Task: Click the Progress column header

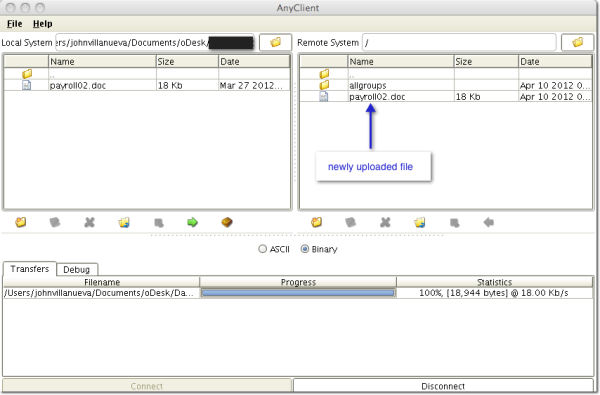Action: point(298,282)
